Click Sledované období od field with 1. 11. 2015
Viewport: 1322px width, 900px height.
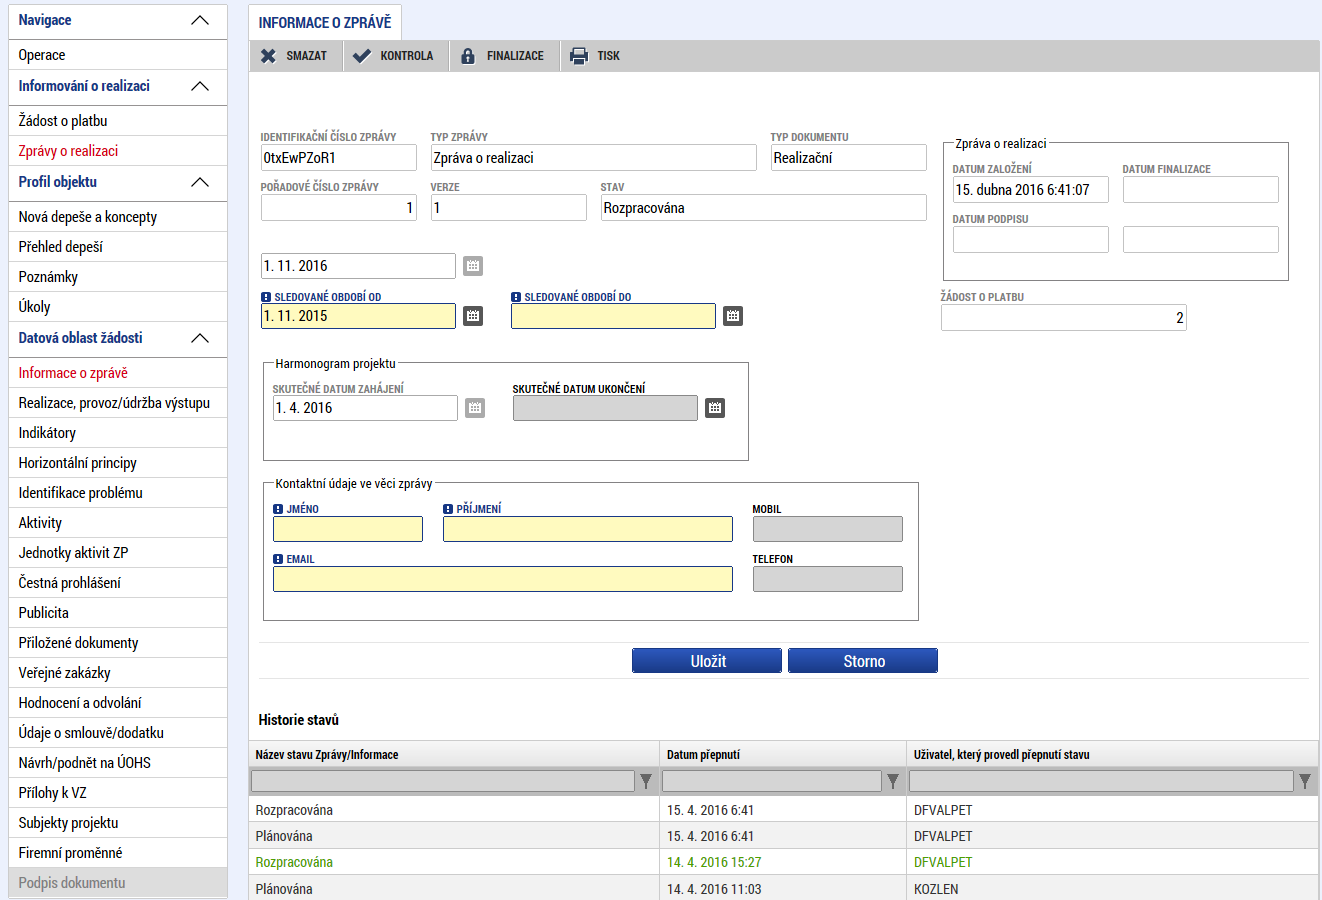(358, 316)
